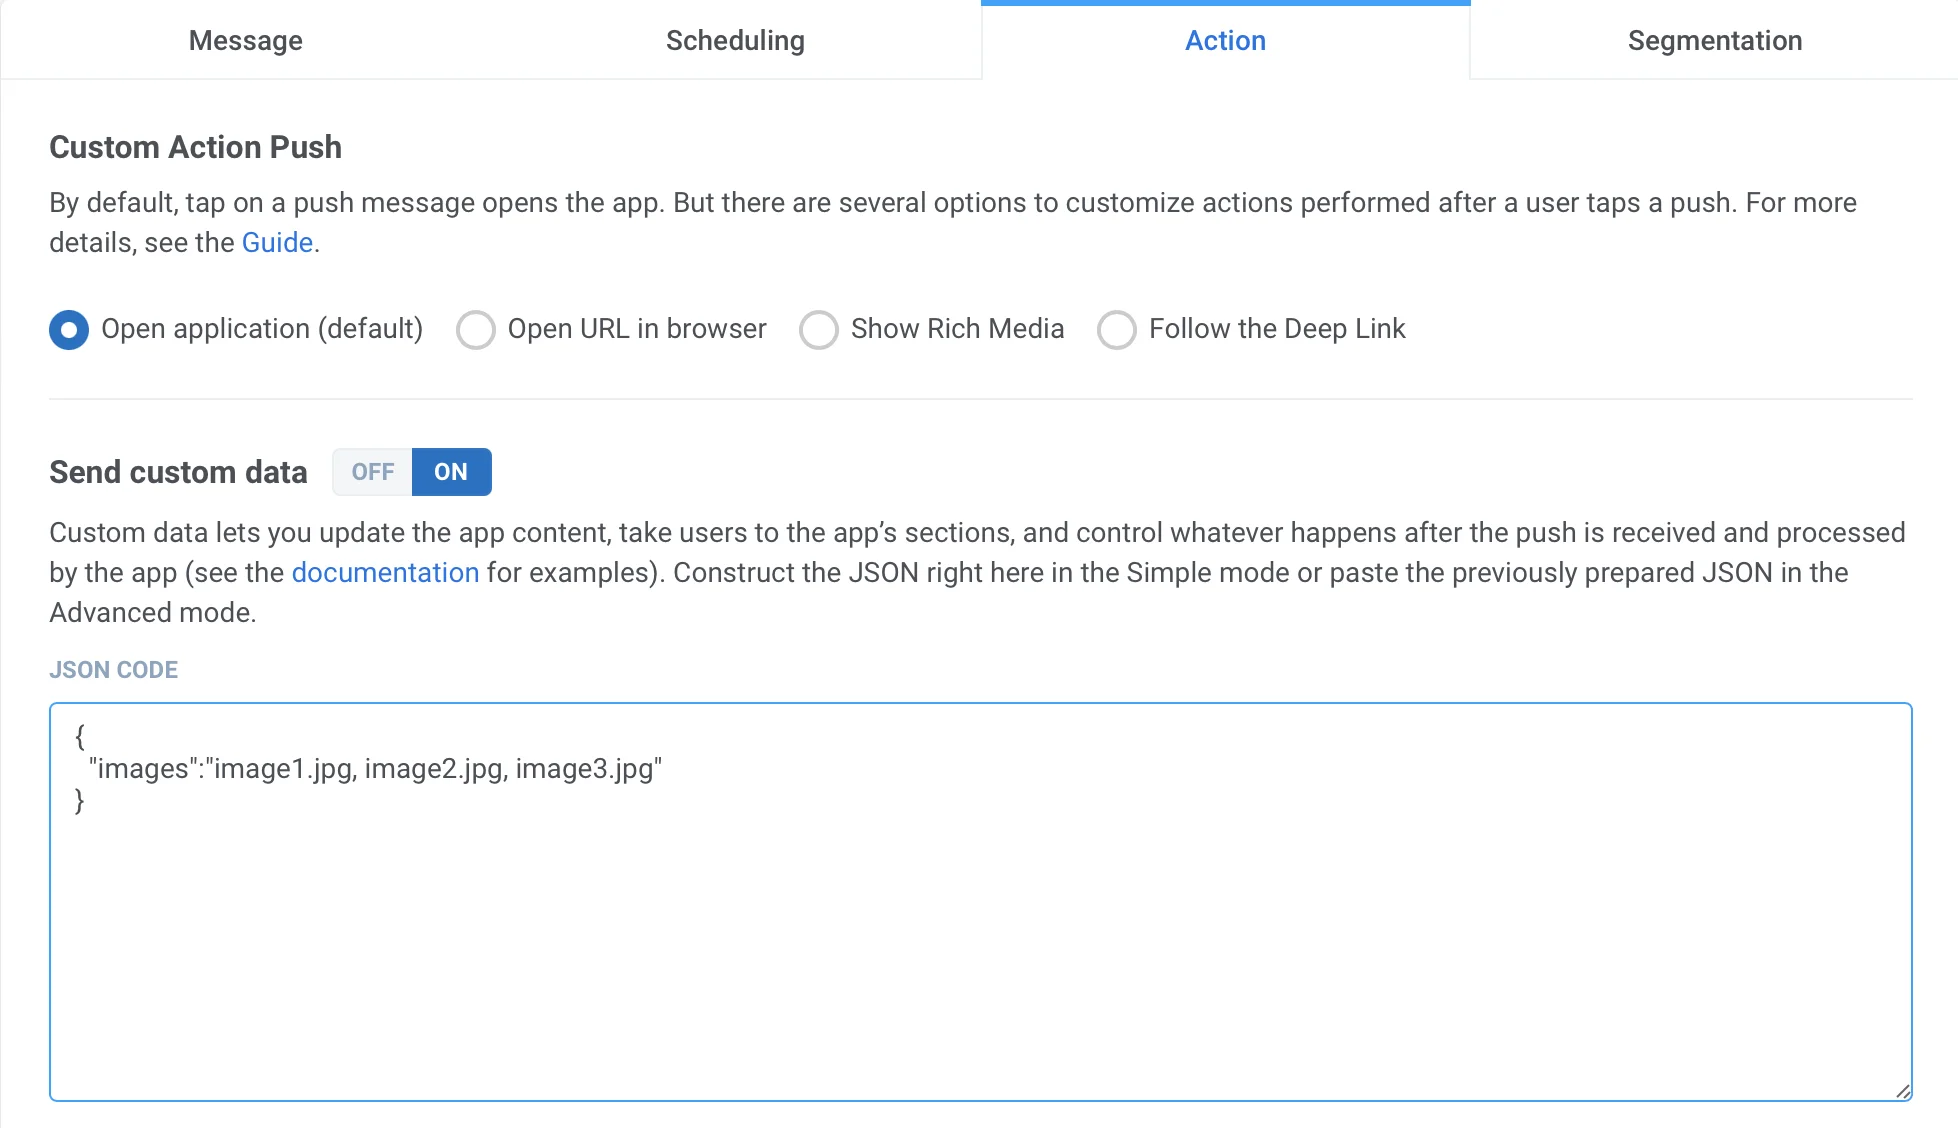Select the Show Rich Media radio button
The image size is (1958, 1128).
[818, 330]
